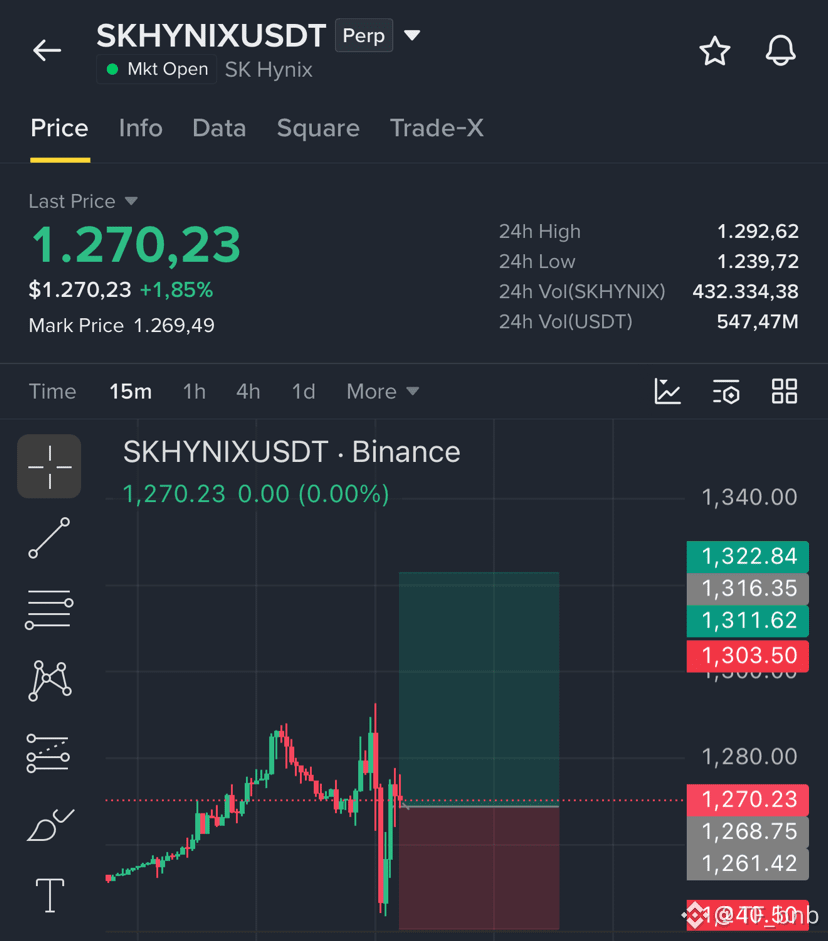Select the XABCD pattern tool
Image resolution: width=828 pixels, height=941 pixels.
[x=50, y=681]
